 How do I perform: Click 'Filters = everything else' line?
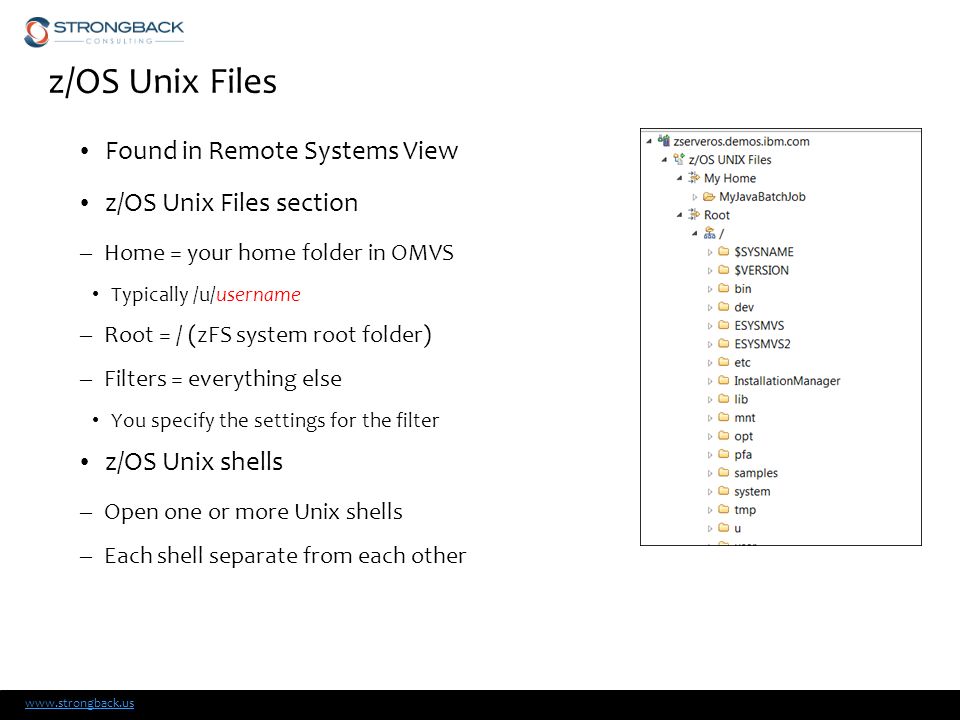click(x=223, y=379)
